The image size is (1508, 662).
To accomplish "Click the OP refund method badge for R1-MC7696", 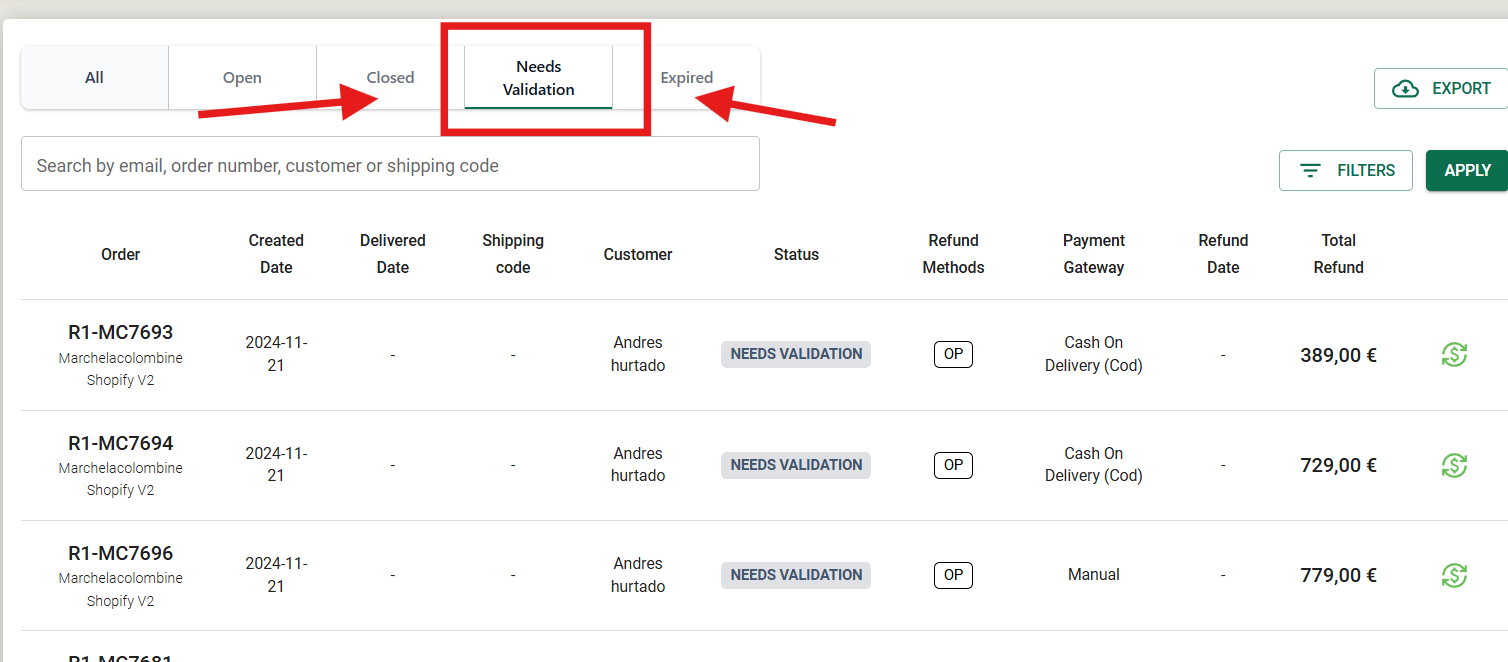I will point(953,575).
